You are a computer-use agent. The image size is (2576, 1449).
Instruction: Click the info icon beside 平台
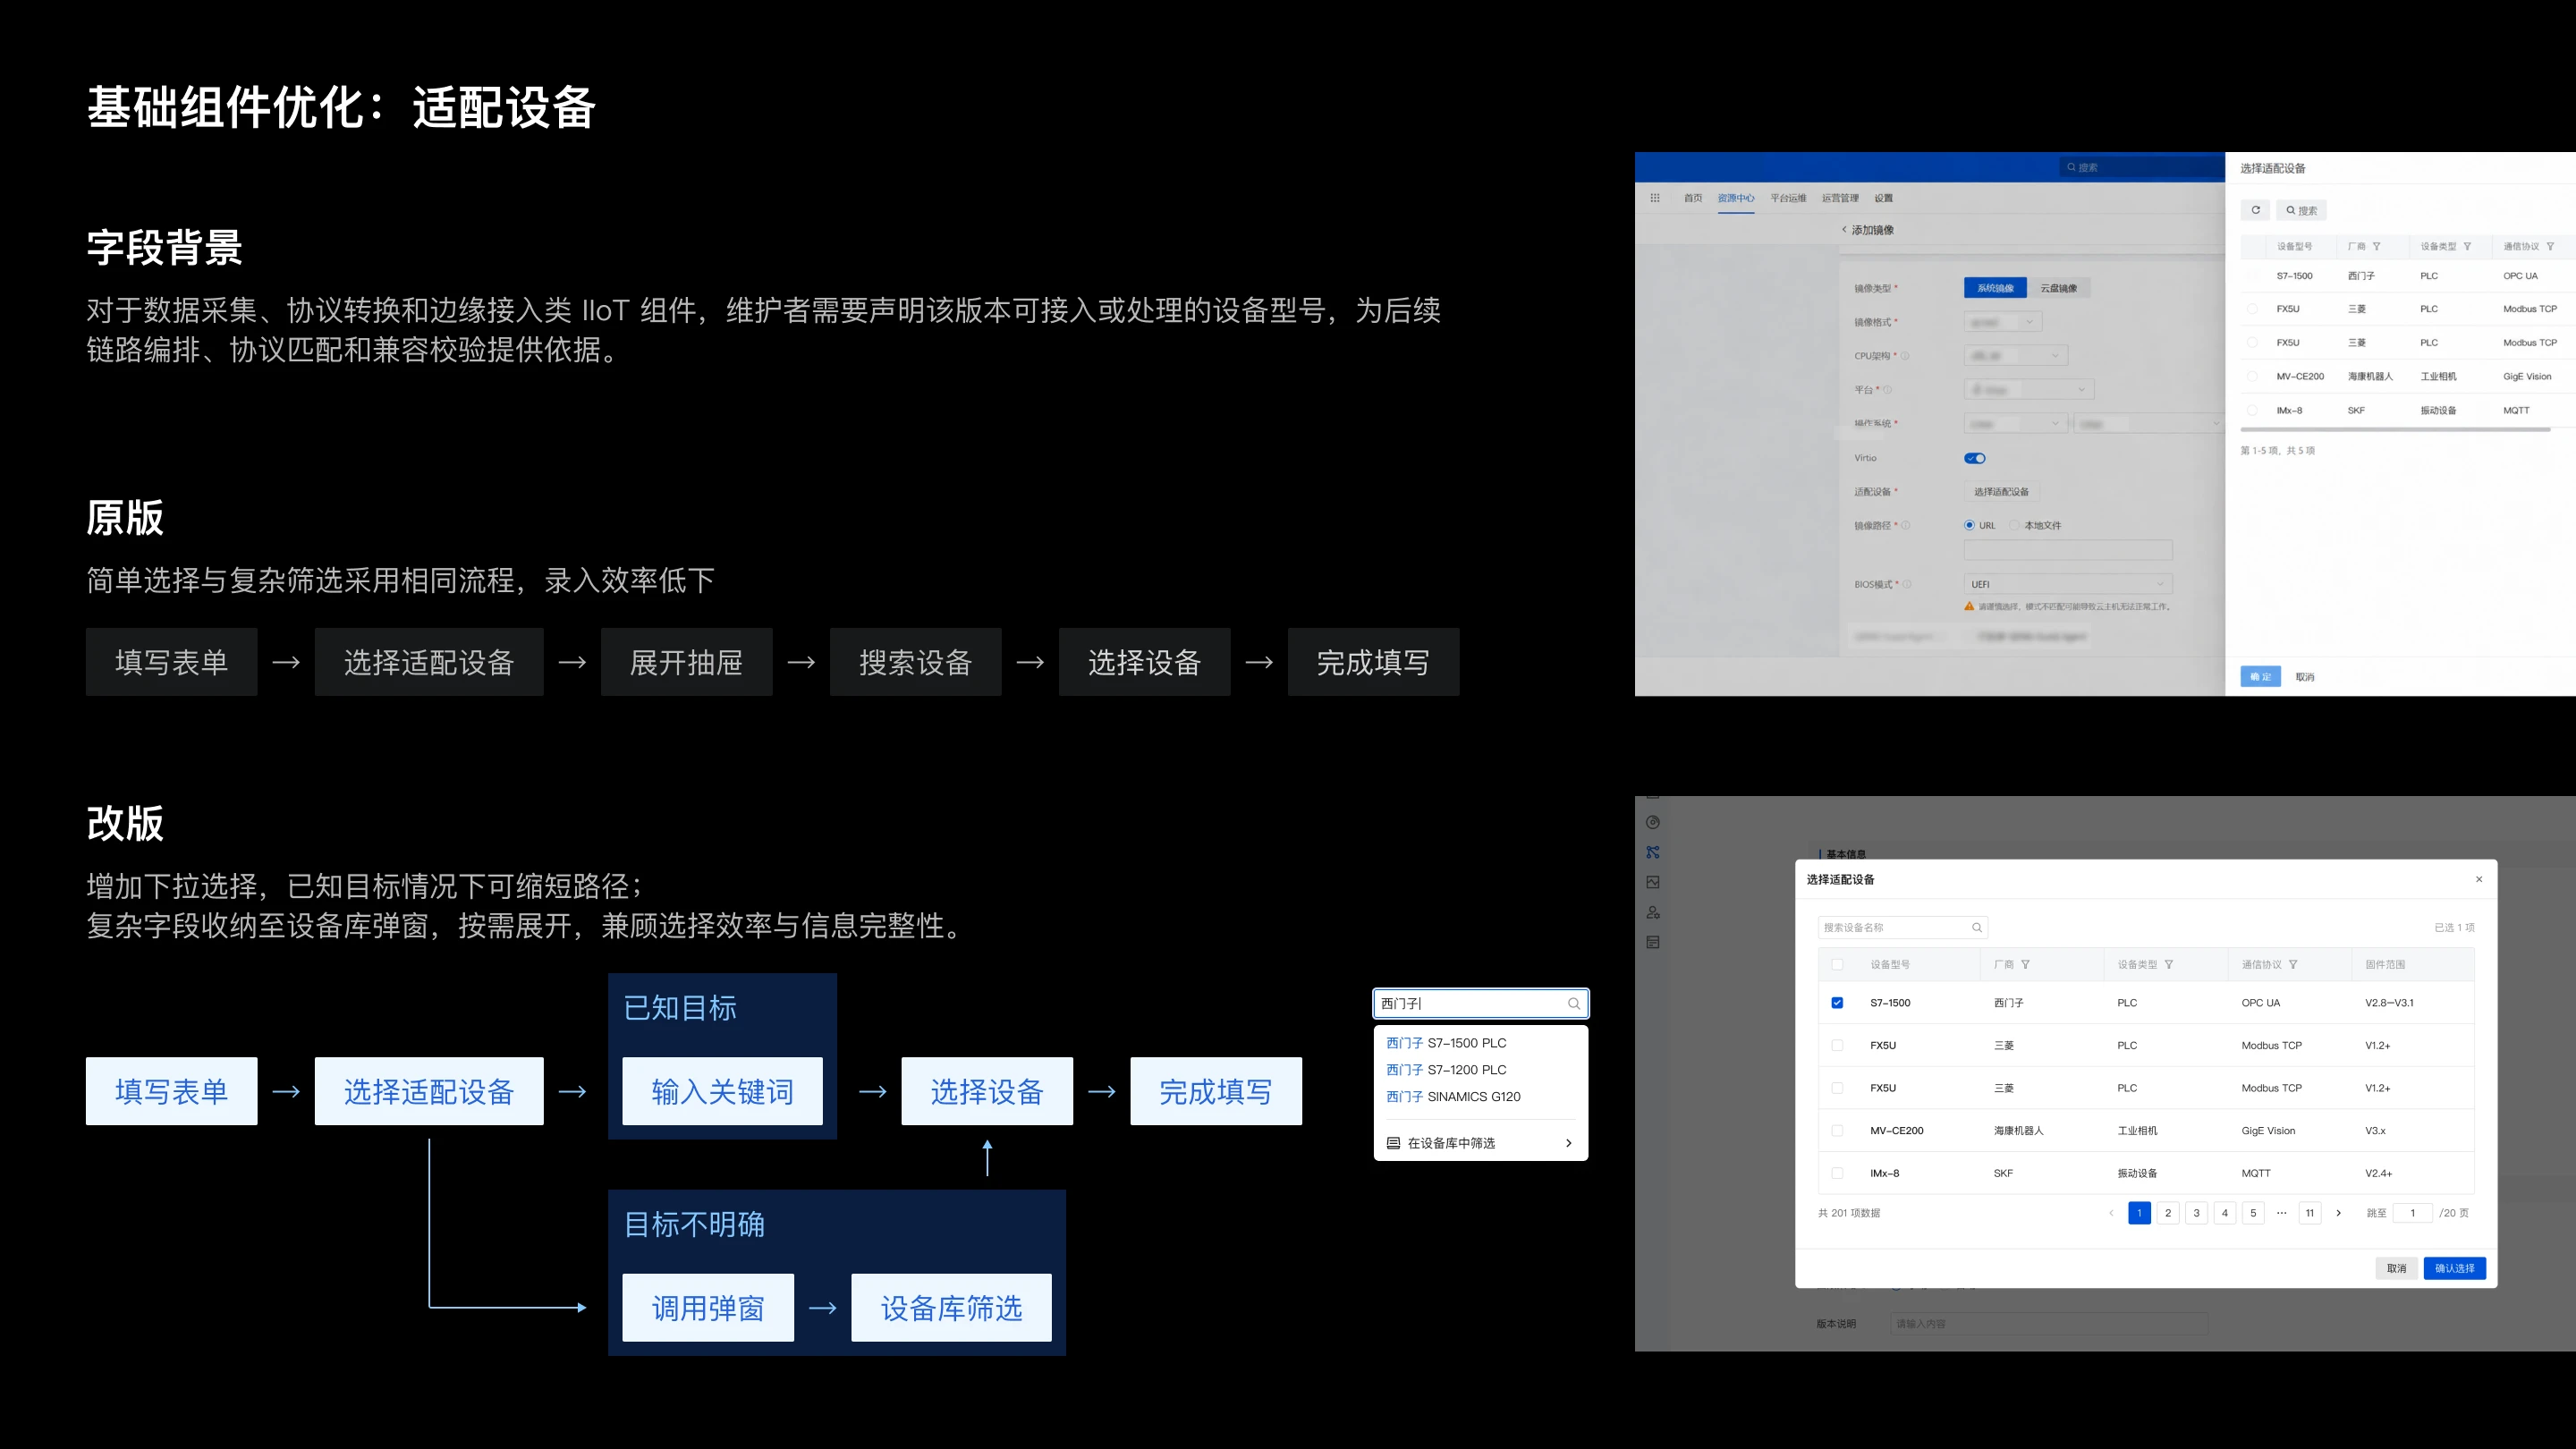1887,390
